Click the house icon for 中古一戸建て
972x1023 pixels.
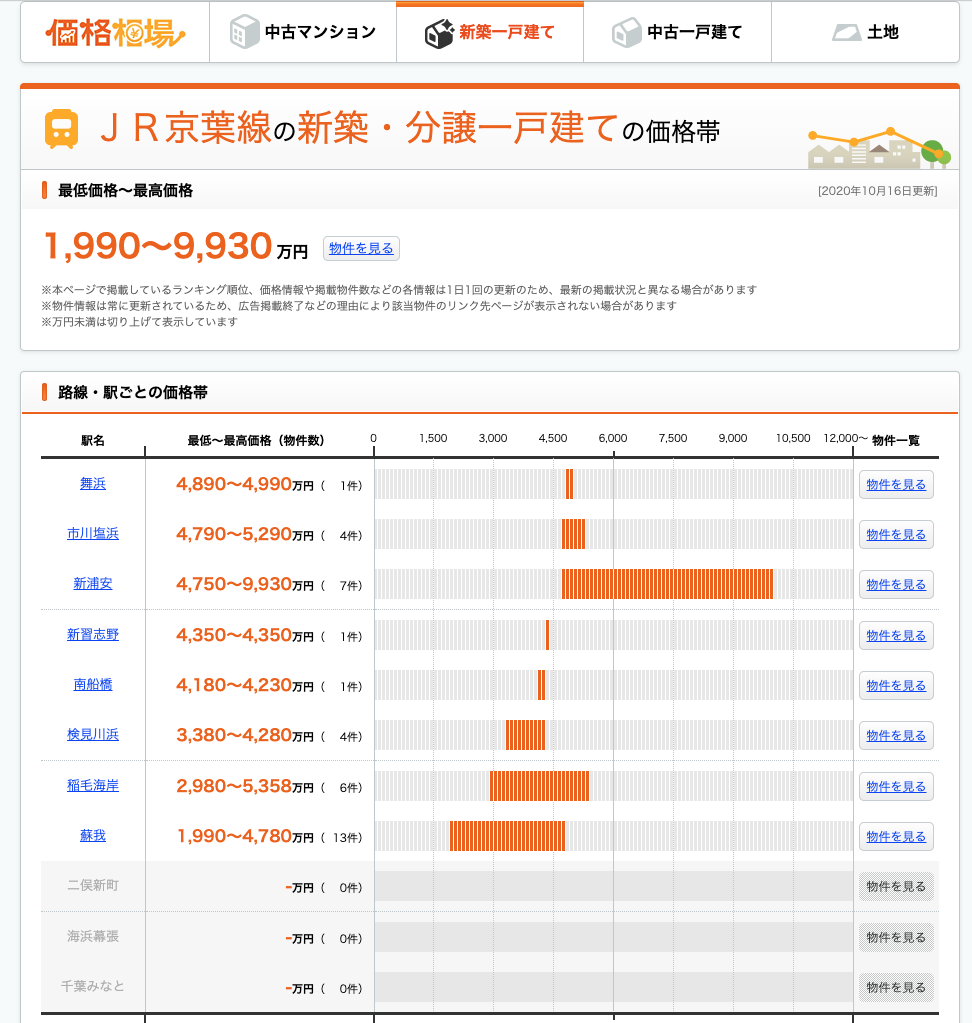point(626,32)
